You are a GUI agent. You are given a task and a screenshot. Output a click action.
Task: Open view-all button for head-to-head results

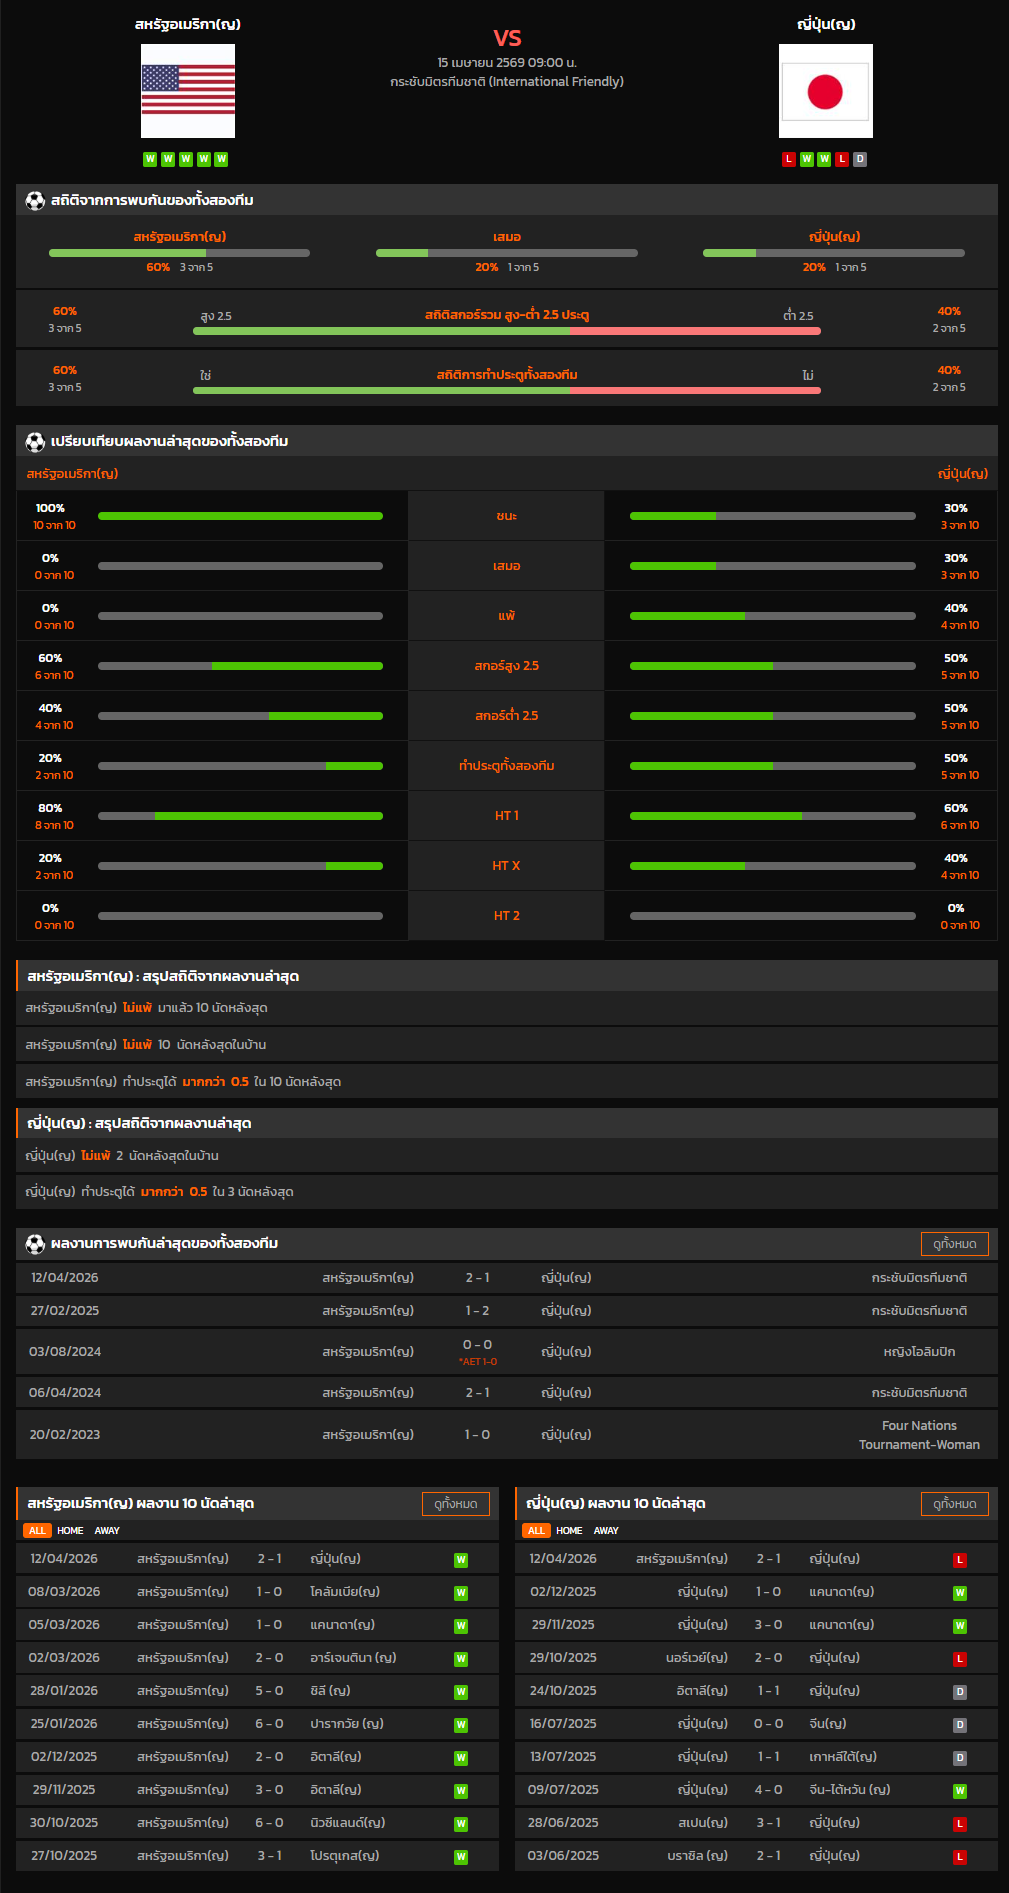tap(954, 1243)
